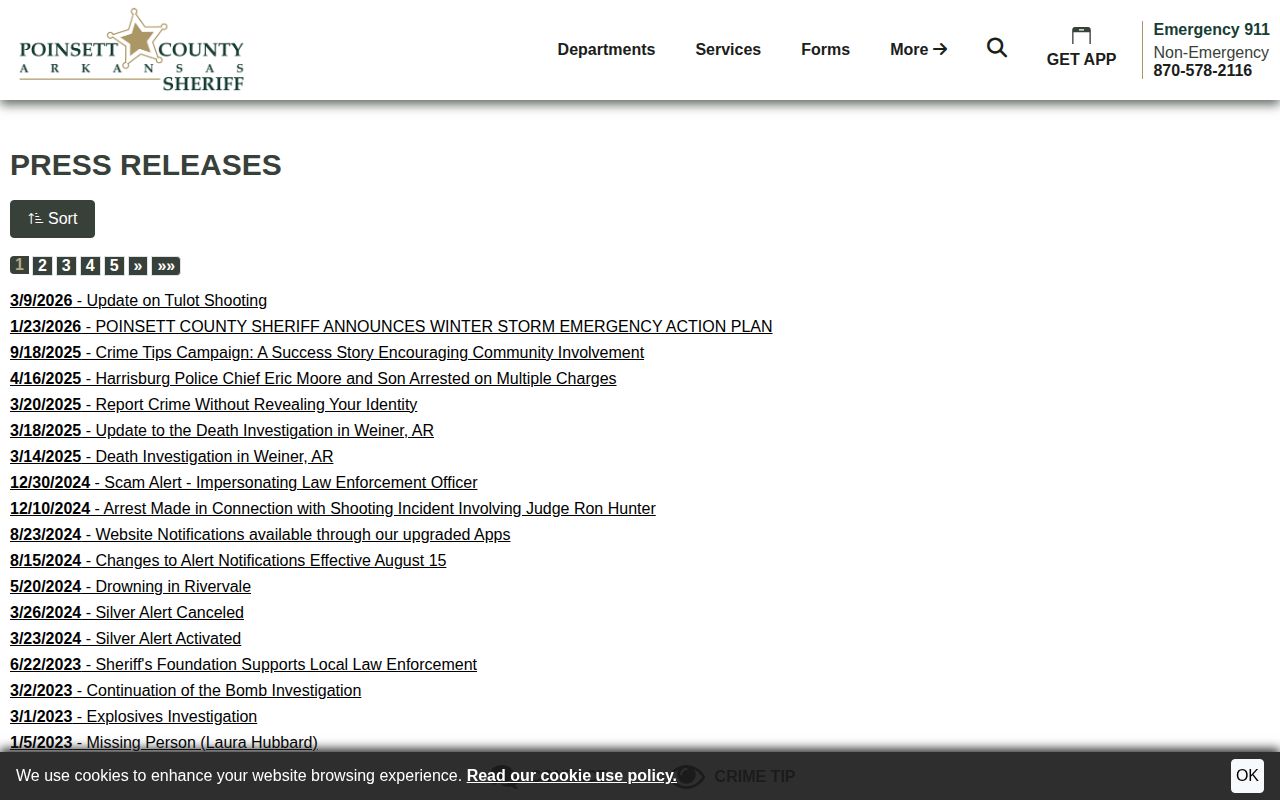Dismiss cookie notice with OK button
1280x800 pixels.
click(x=1247, y=775)
